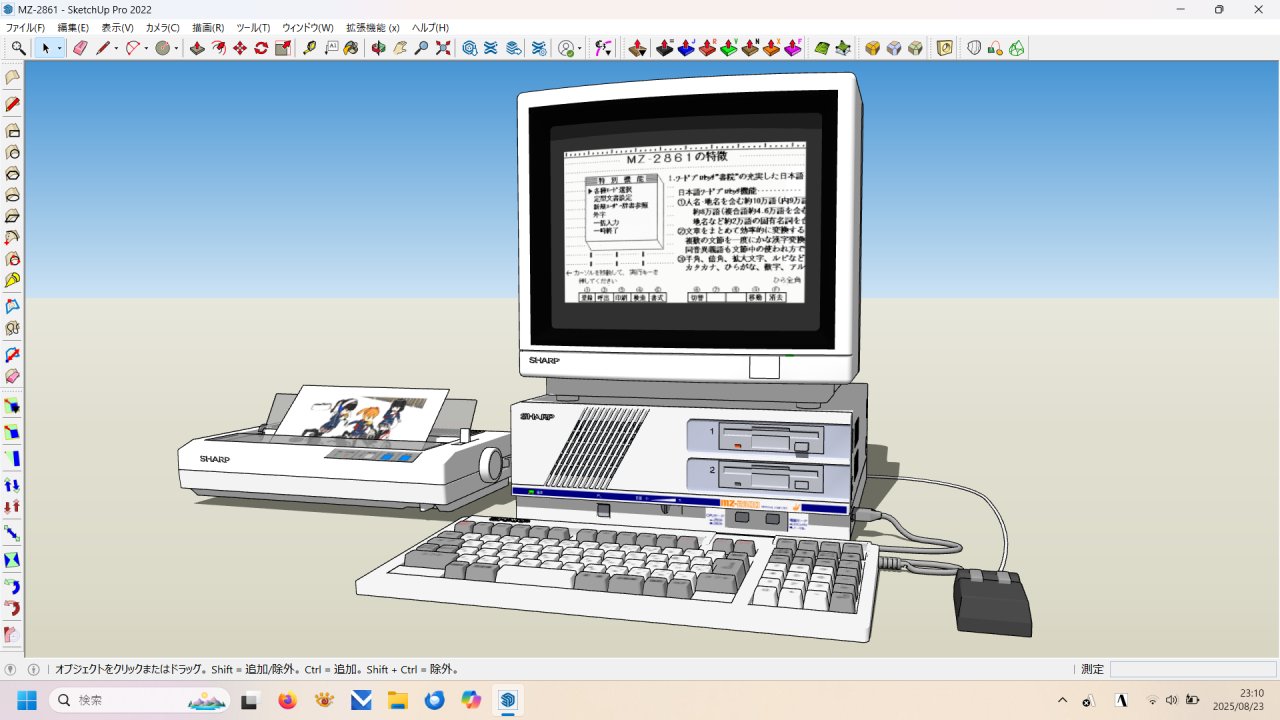The height and width of the screenshot is (720, 1280).
Task: Click the 測定 measurements input box
Action: click(x=1193, y=670)
